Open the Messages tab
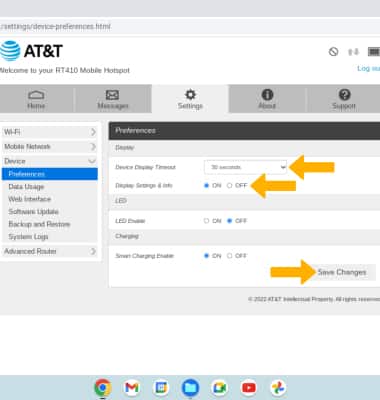This screenshot has width=380, height=400. [x=113, y=99]
